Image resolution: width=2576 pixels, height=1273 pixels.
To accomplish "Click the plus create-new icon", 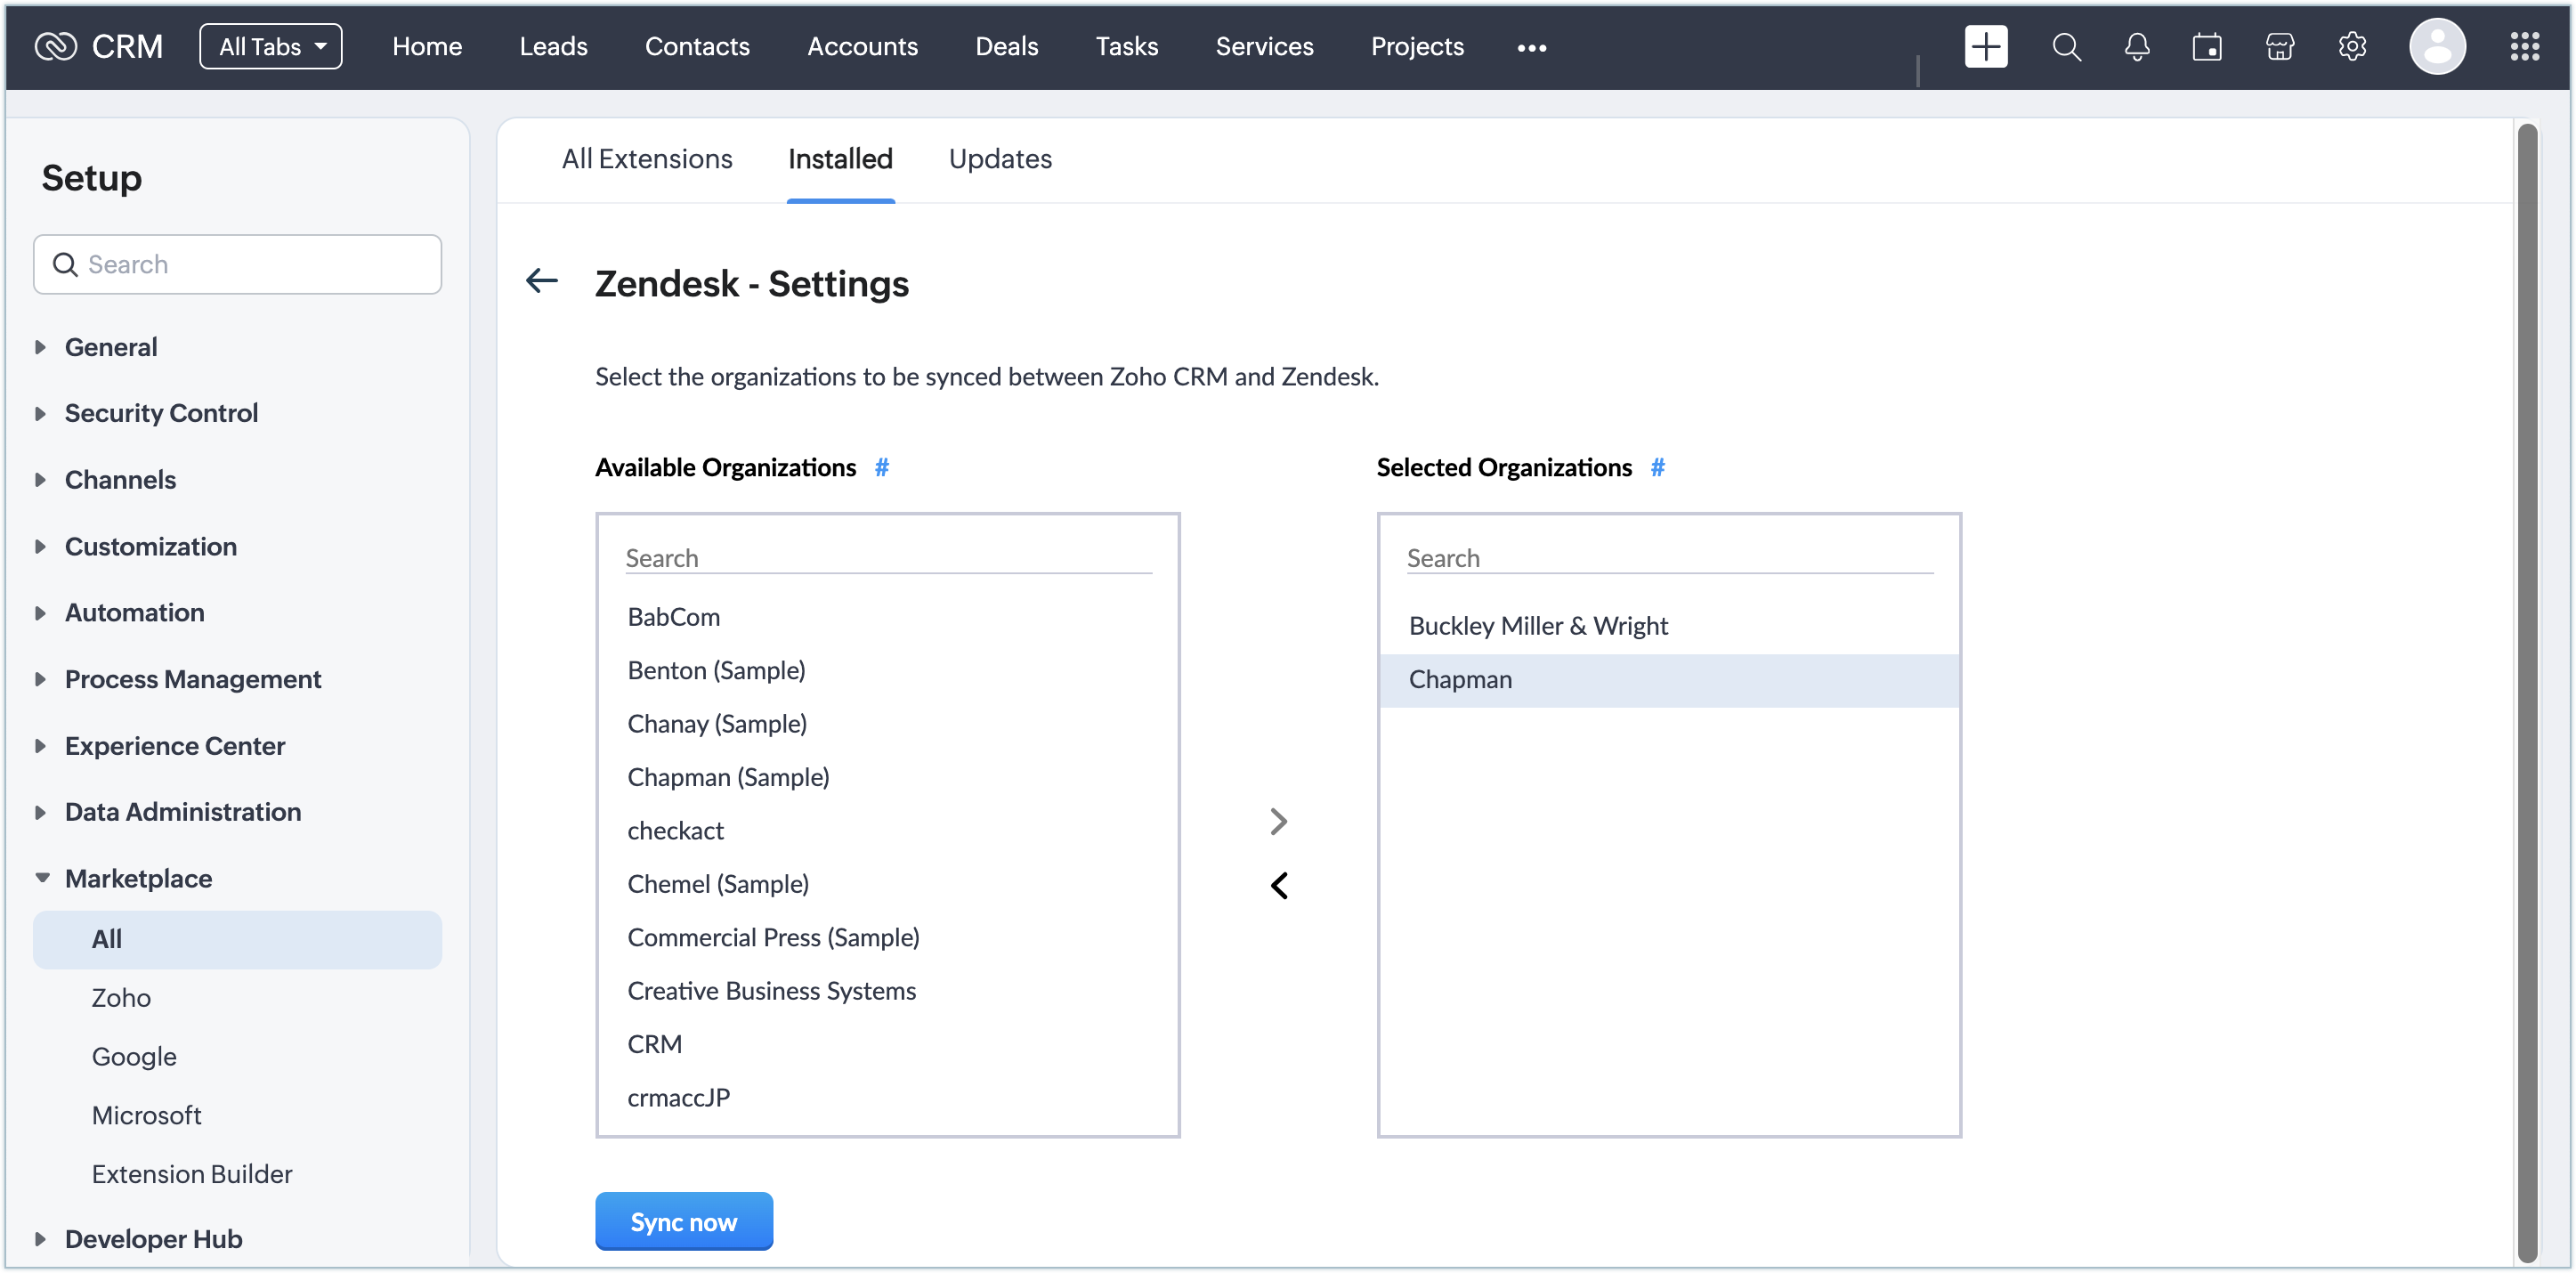I will [1984, 47].
